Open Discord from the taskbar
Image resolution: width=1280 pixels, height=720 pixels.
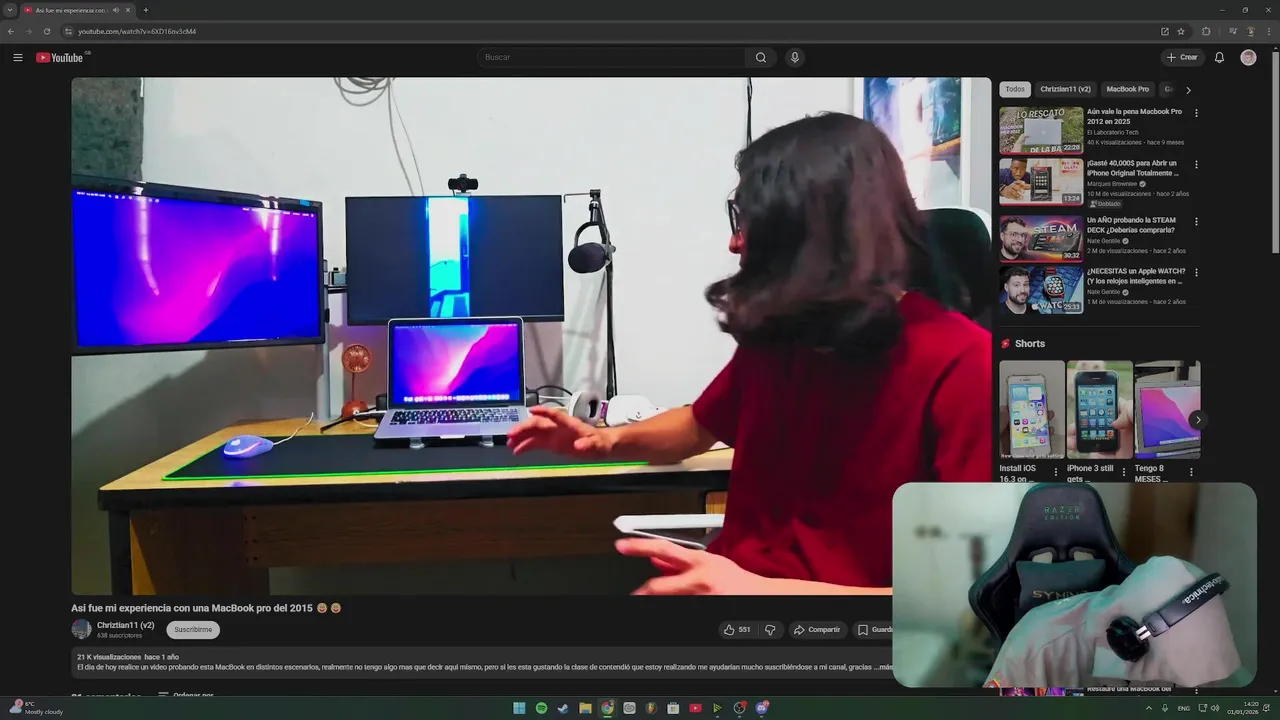point(762,708)
